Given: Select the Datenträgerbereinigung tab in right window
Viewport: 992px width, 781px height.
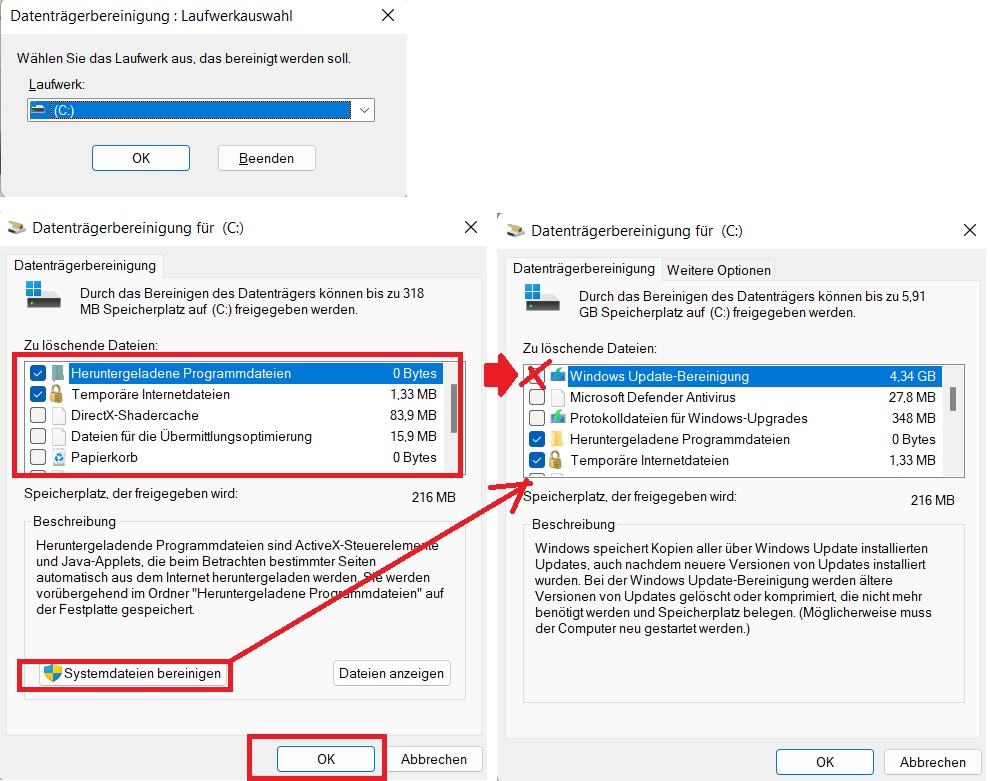Looking at the screenshot, I should [x=583, y=268].
